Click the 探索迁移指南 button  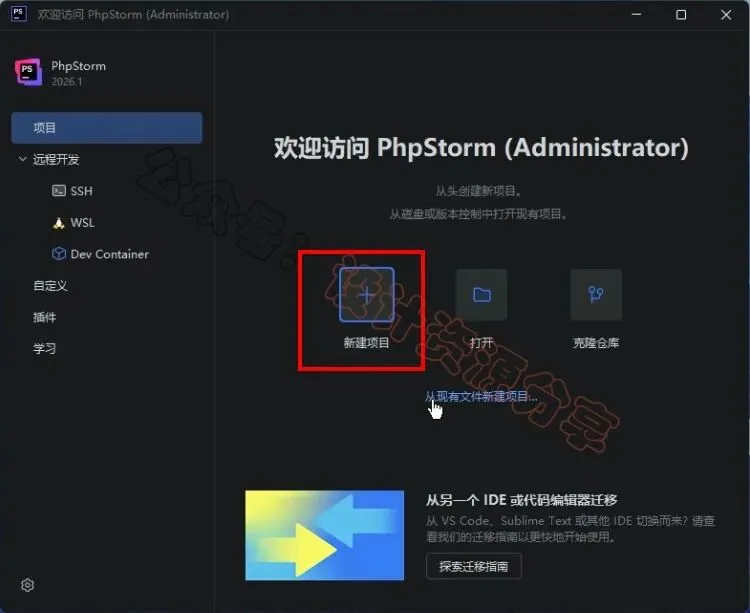[474, 567]
